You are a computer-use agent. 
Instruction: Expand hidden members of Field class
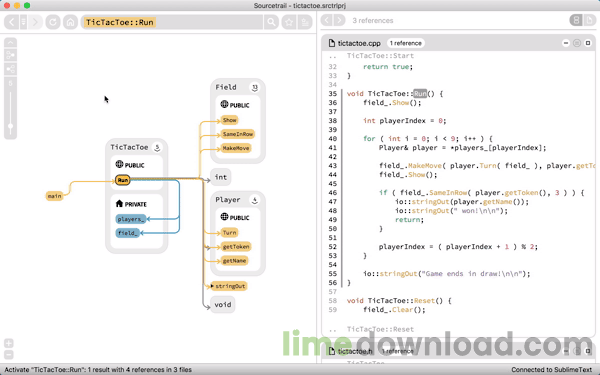click(x=254, y=88)
